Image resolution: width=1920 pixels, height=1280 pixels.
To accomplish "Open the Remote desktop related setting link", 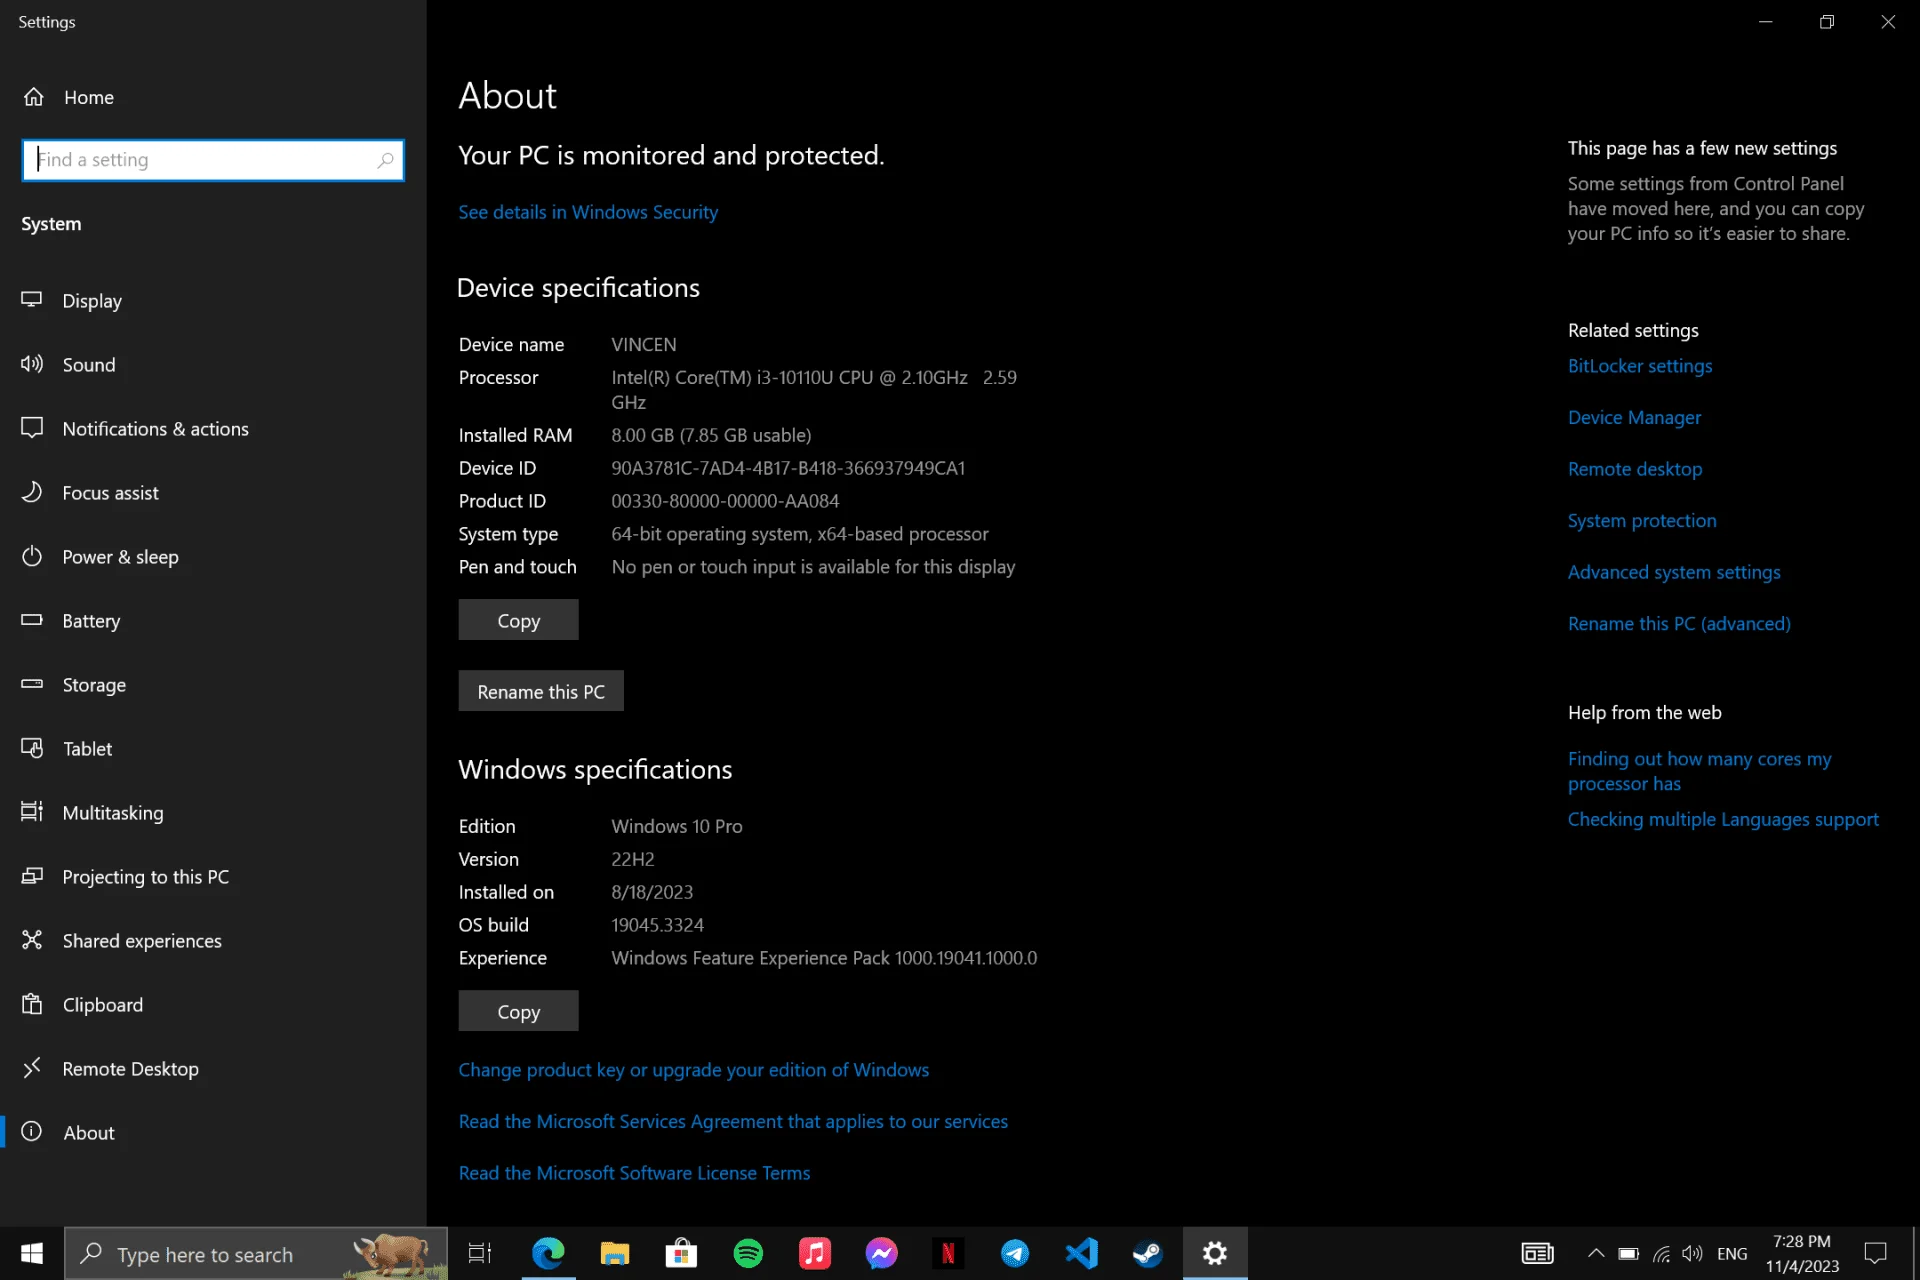I will 1635,469.
